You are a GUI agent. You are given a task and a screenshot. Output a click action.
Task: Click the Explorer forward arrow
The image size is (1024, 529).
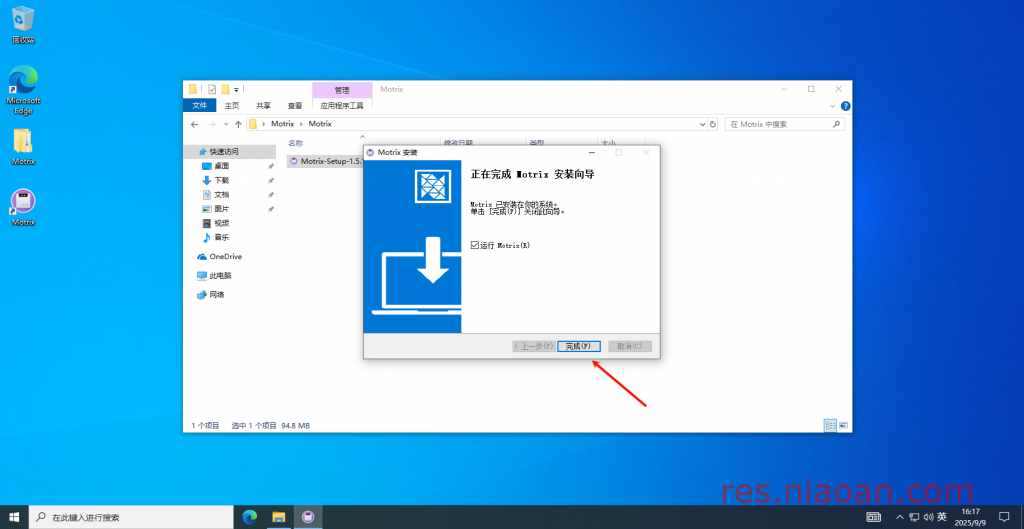click(212, 124)
